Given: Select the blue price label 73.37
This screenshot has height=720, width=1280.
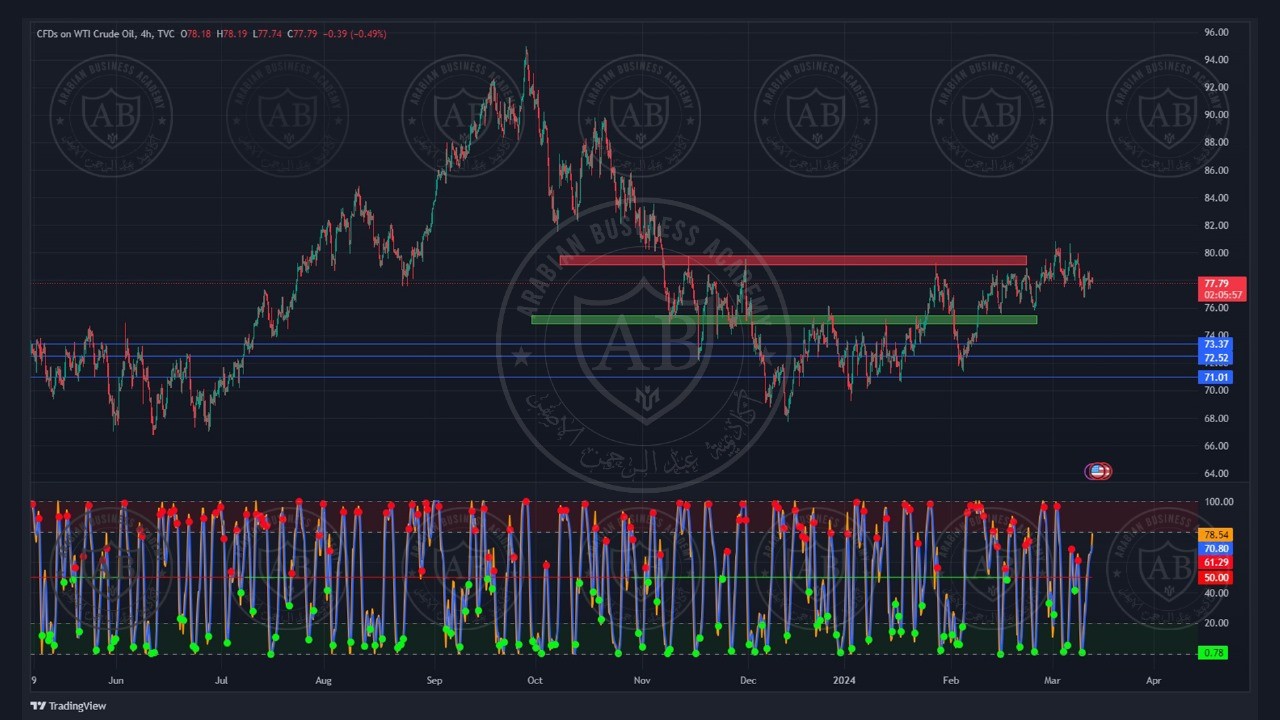Looking at the screenshot, I should (1216, 344).
